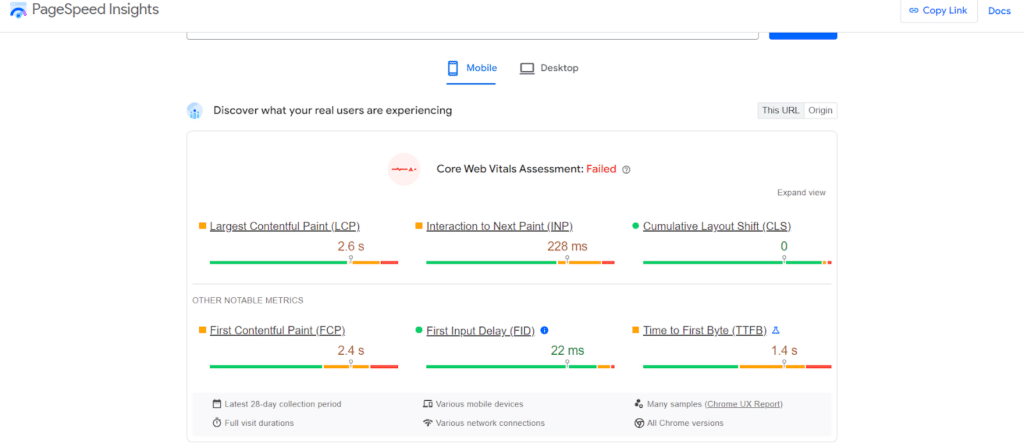Image resolution: width=1024 pixels, height=447 pixels.
Task: Click the PageSpeed Insights logo icon
Action: click(18, 10)
